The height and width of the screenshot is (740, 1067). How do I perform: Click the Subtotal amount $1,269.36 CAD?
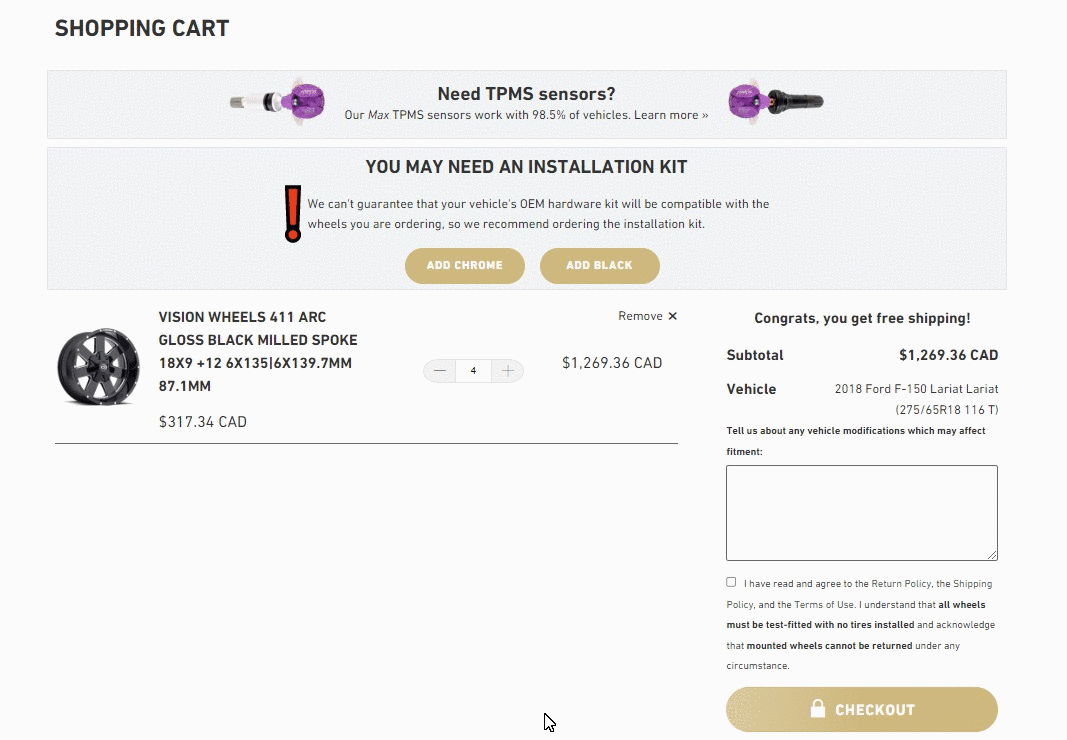[x=948, y=355]
